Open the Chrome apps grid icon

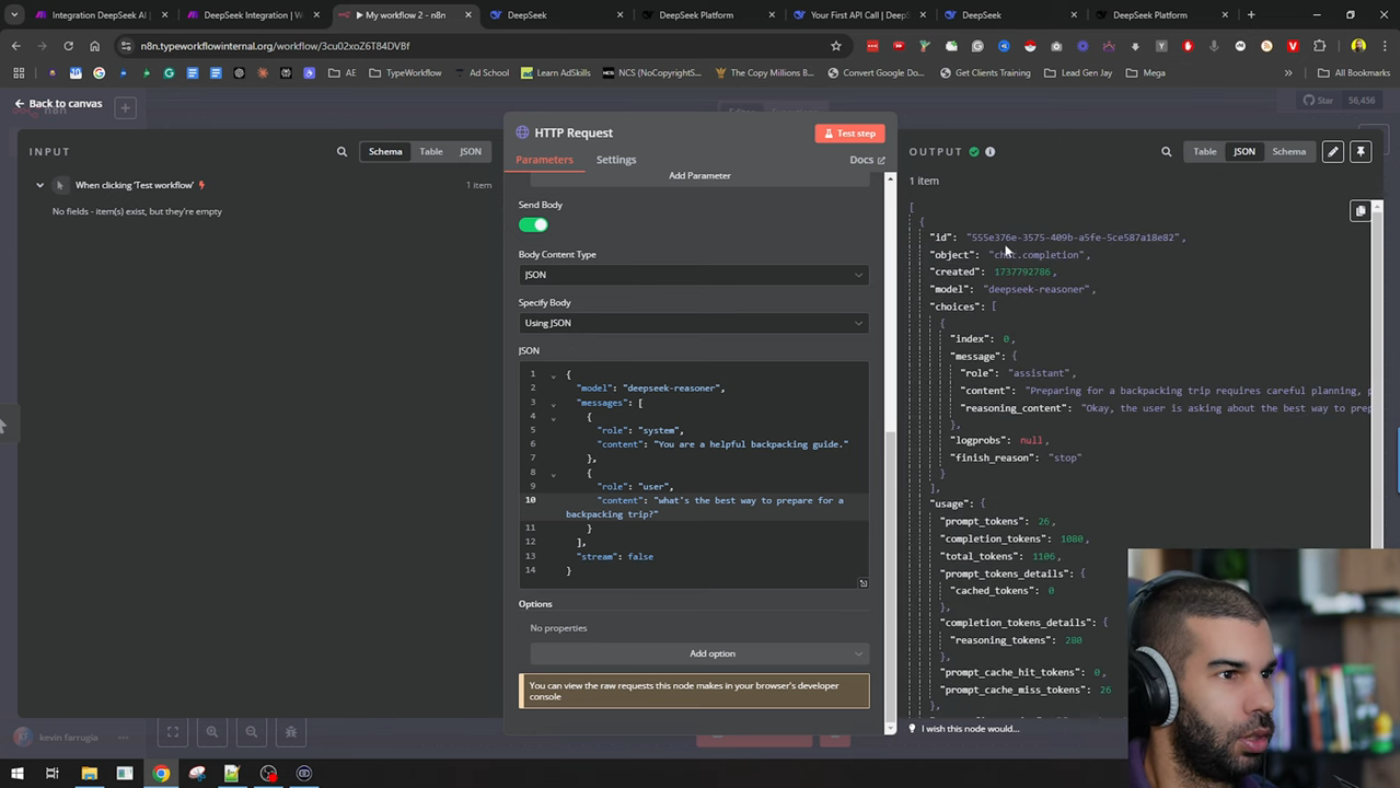[18, 73]
